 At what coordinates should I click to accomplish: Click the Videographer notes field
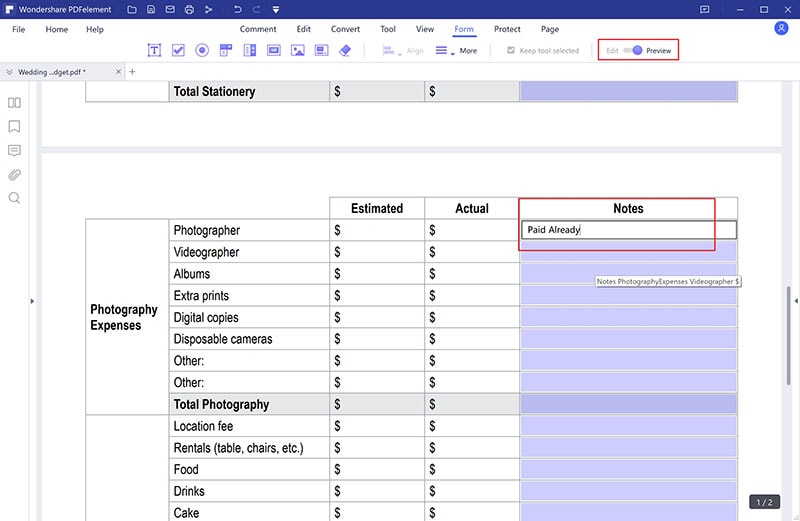(629, 252)
